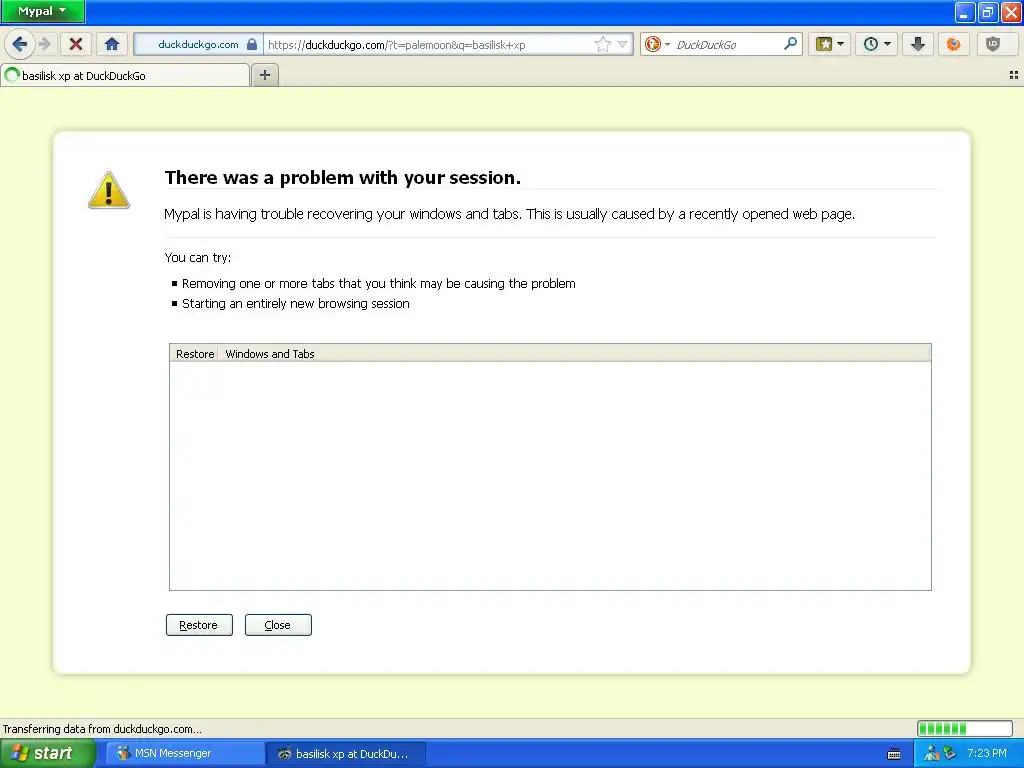Click the basilisk xp taskbar button
Screen dimensions: 1024x768
[346, 753]
